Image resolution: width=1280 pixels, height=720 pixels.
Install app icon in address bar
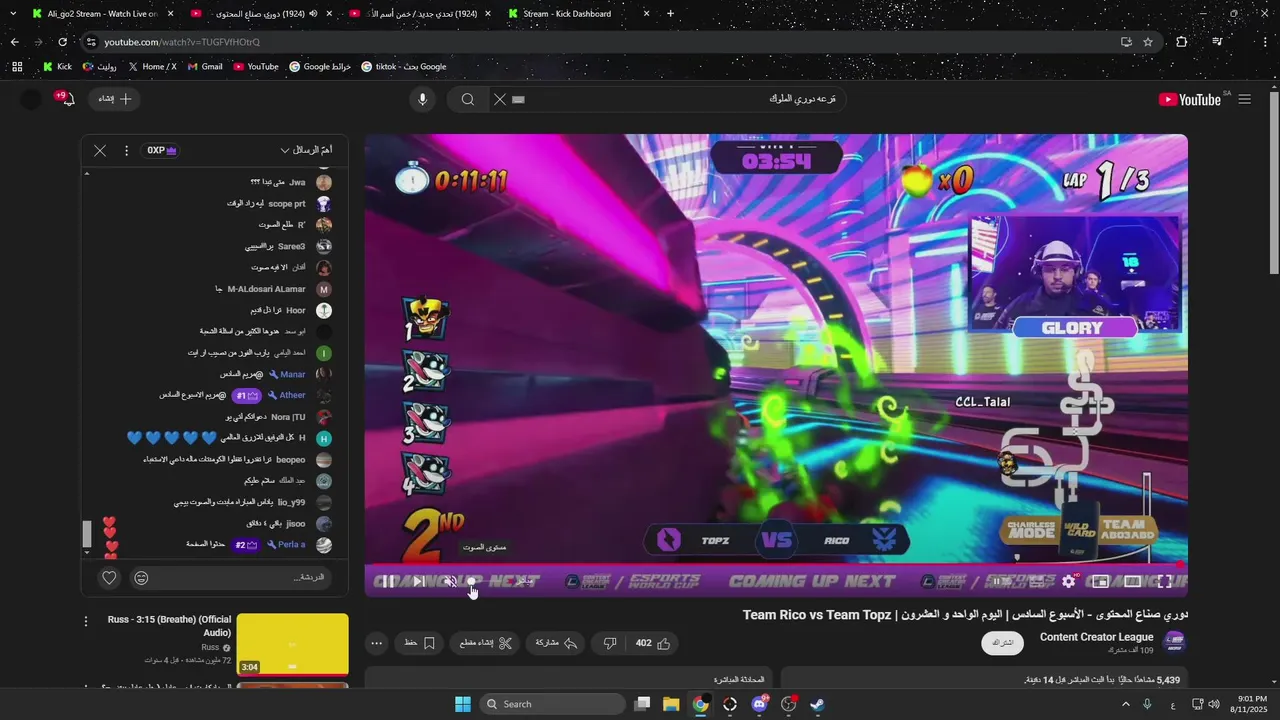click(1127, 42)
